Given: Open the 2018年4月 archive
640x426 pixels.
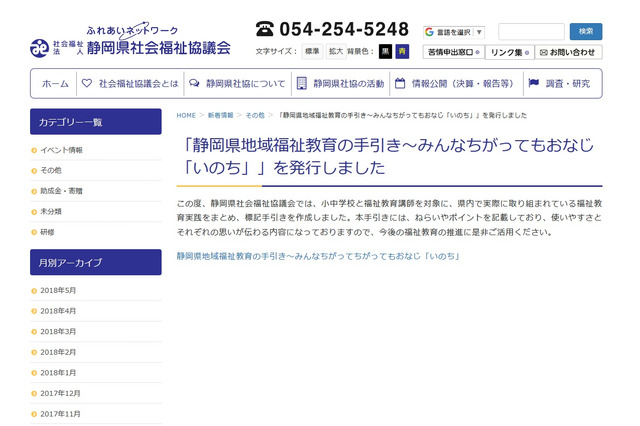Looking at the screenshot, I should pos(58,311).
